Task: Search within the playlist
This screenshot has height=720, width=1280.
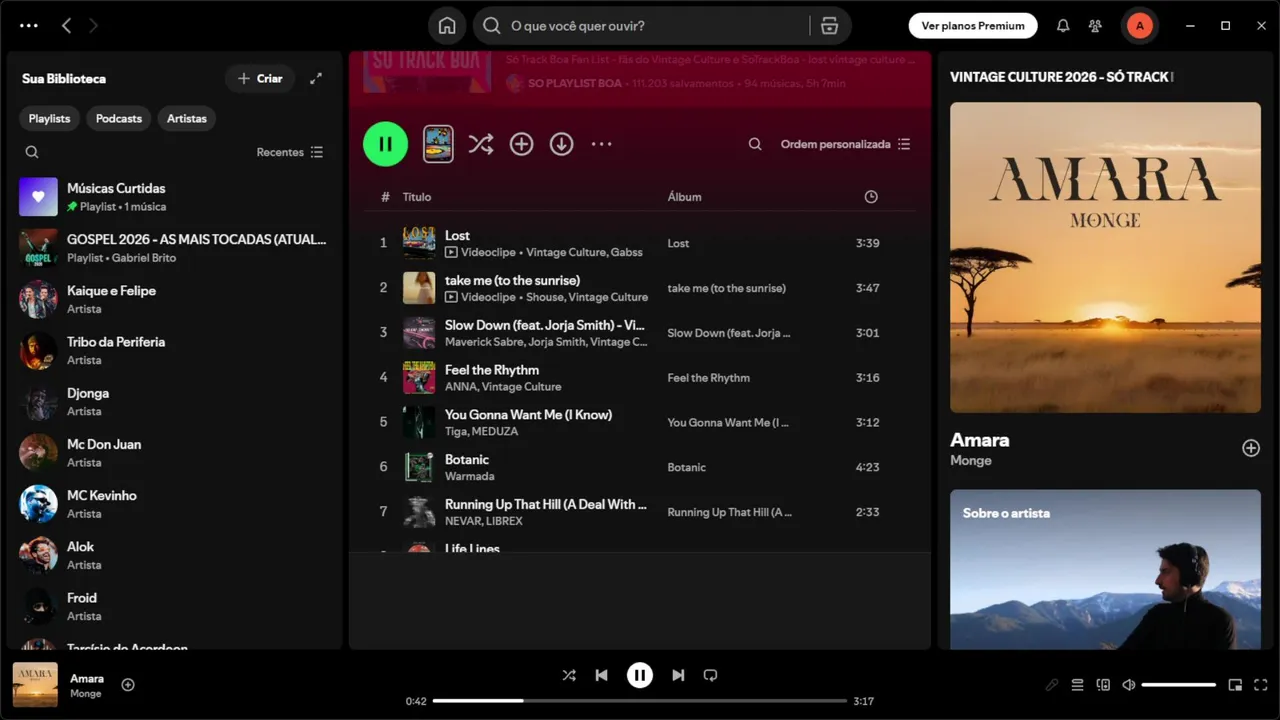Action: (x=755, y=144)
